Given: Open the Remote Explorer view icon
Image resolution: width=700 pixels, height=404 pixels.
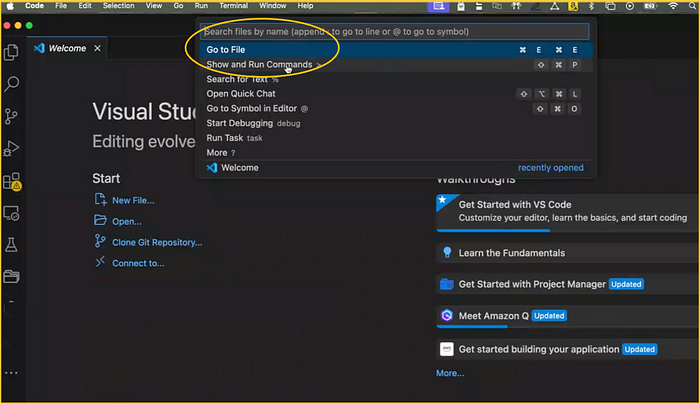Looking at the screenshot, I should (x=12, y=213).
